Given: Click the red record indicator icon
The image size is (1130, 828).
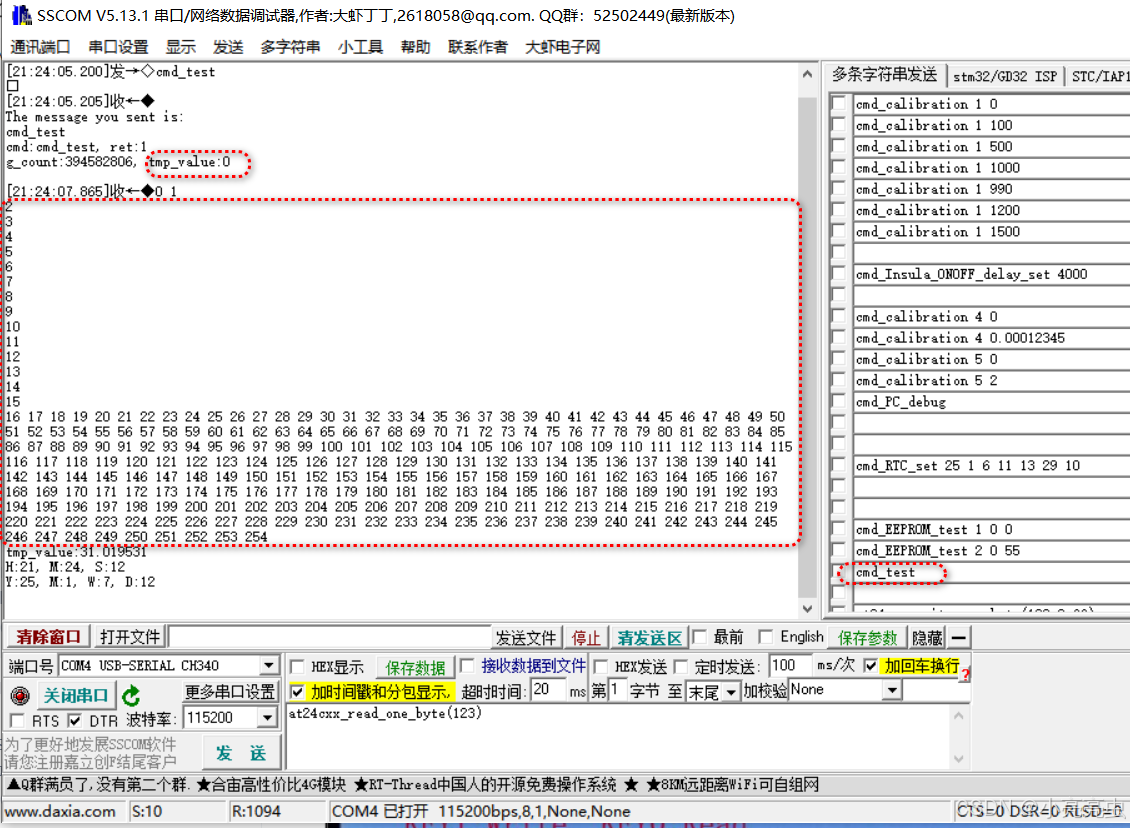Looking at the screenshot, I should pos(19,695).
